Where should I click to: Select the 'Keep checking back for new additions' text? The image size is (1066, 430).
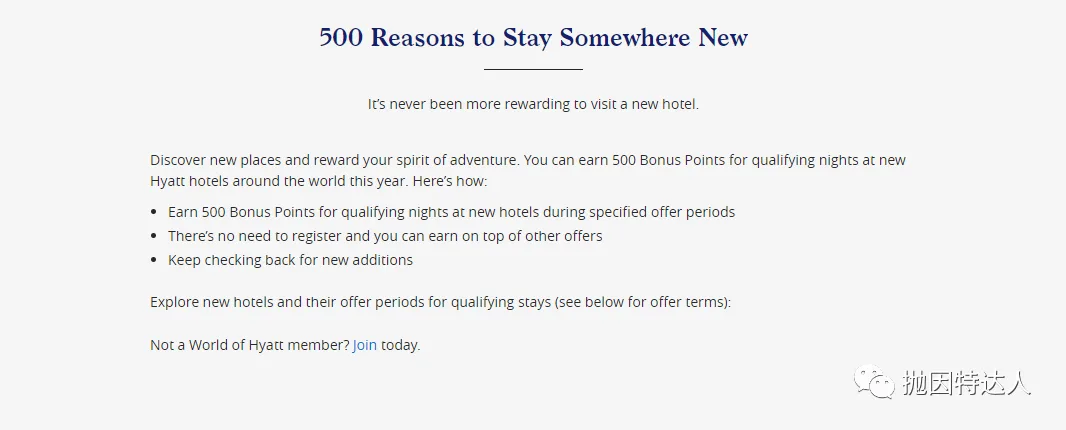point(290,260)
